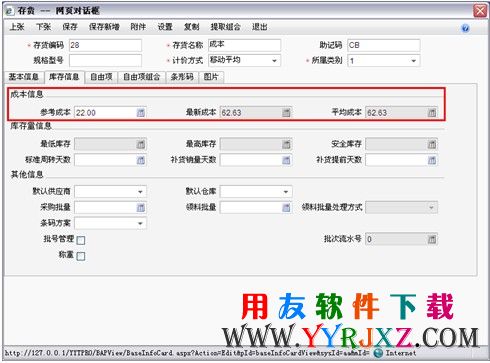Click the browser page icon in title bar
The image size is (490, 363).
(x=9, y=11)
